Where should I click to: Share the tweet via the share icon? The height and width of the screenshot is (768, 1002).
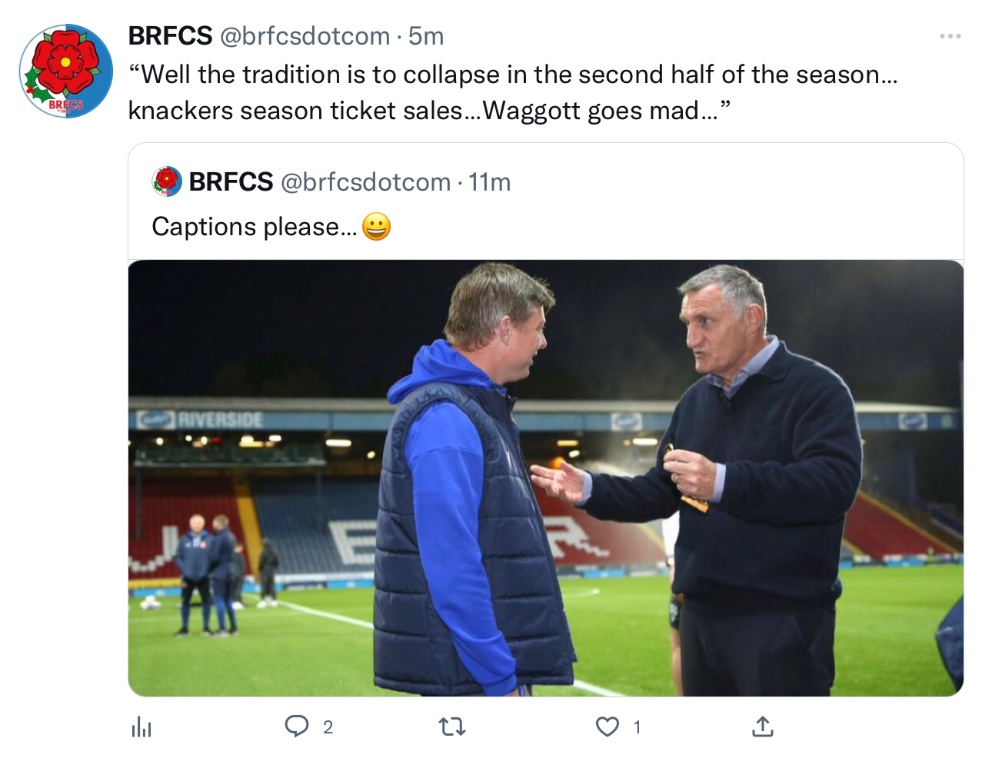pos(762,727)
